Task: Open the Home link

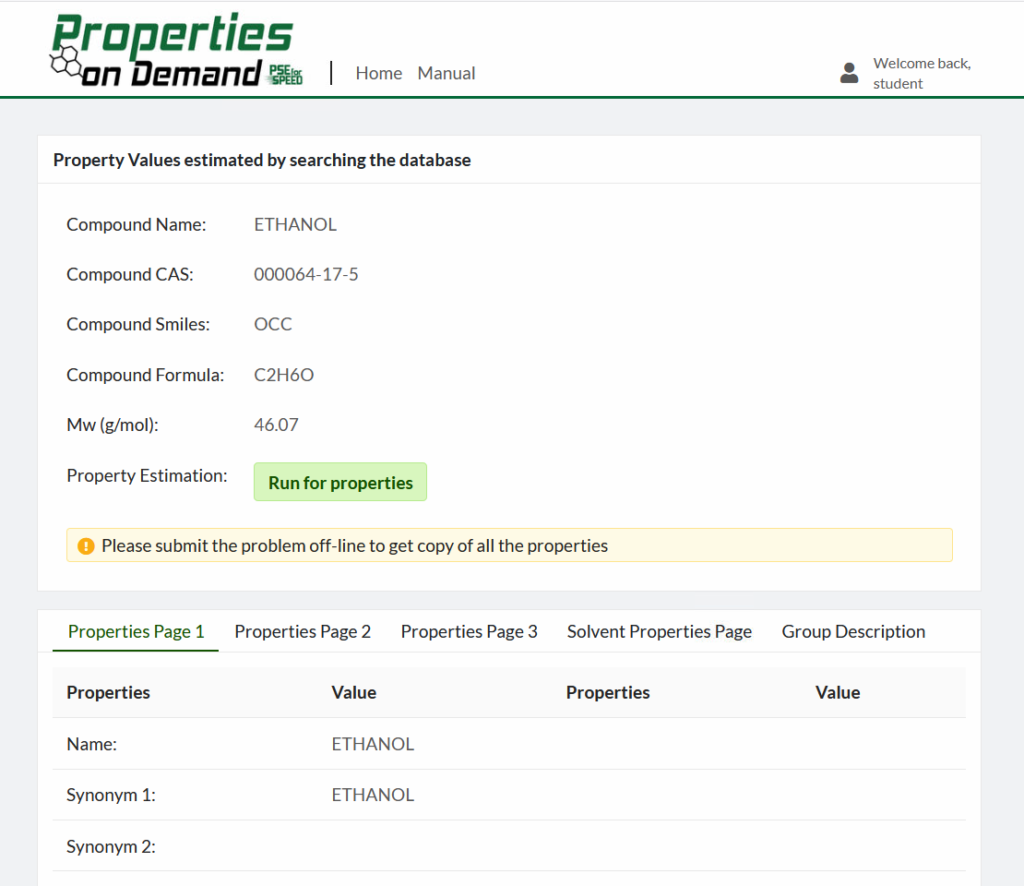Action: coord(379,73)
